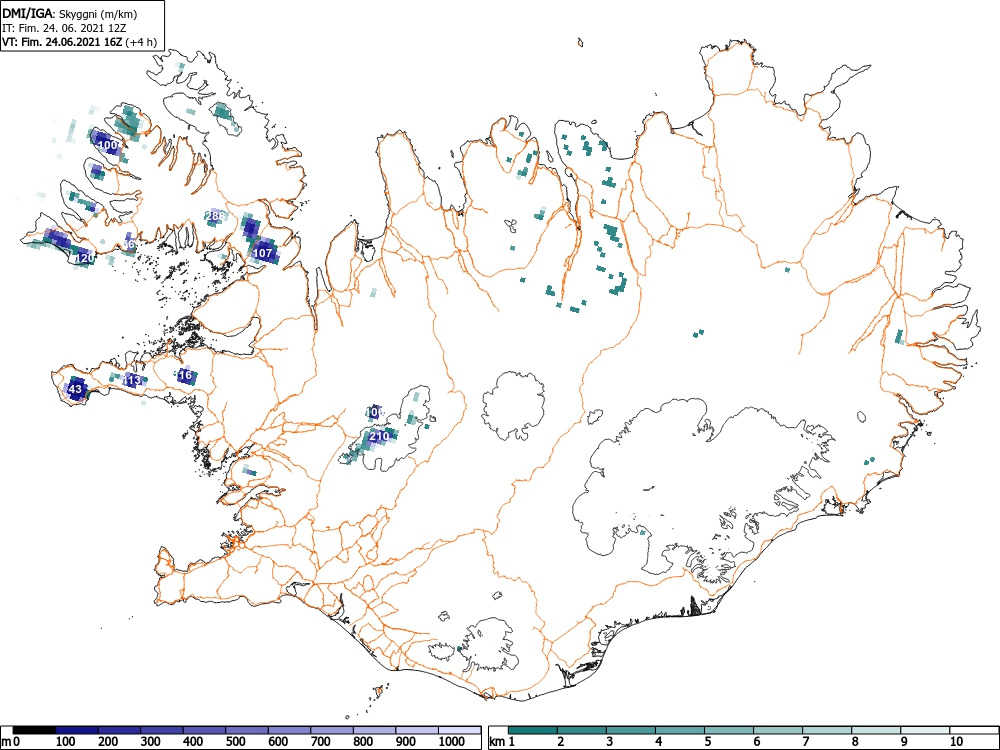This screenshot has height=750, width=1000.
Task: Click the white 9–10 km legend swatch
Action: (x=925, y=730)
